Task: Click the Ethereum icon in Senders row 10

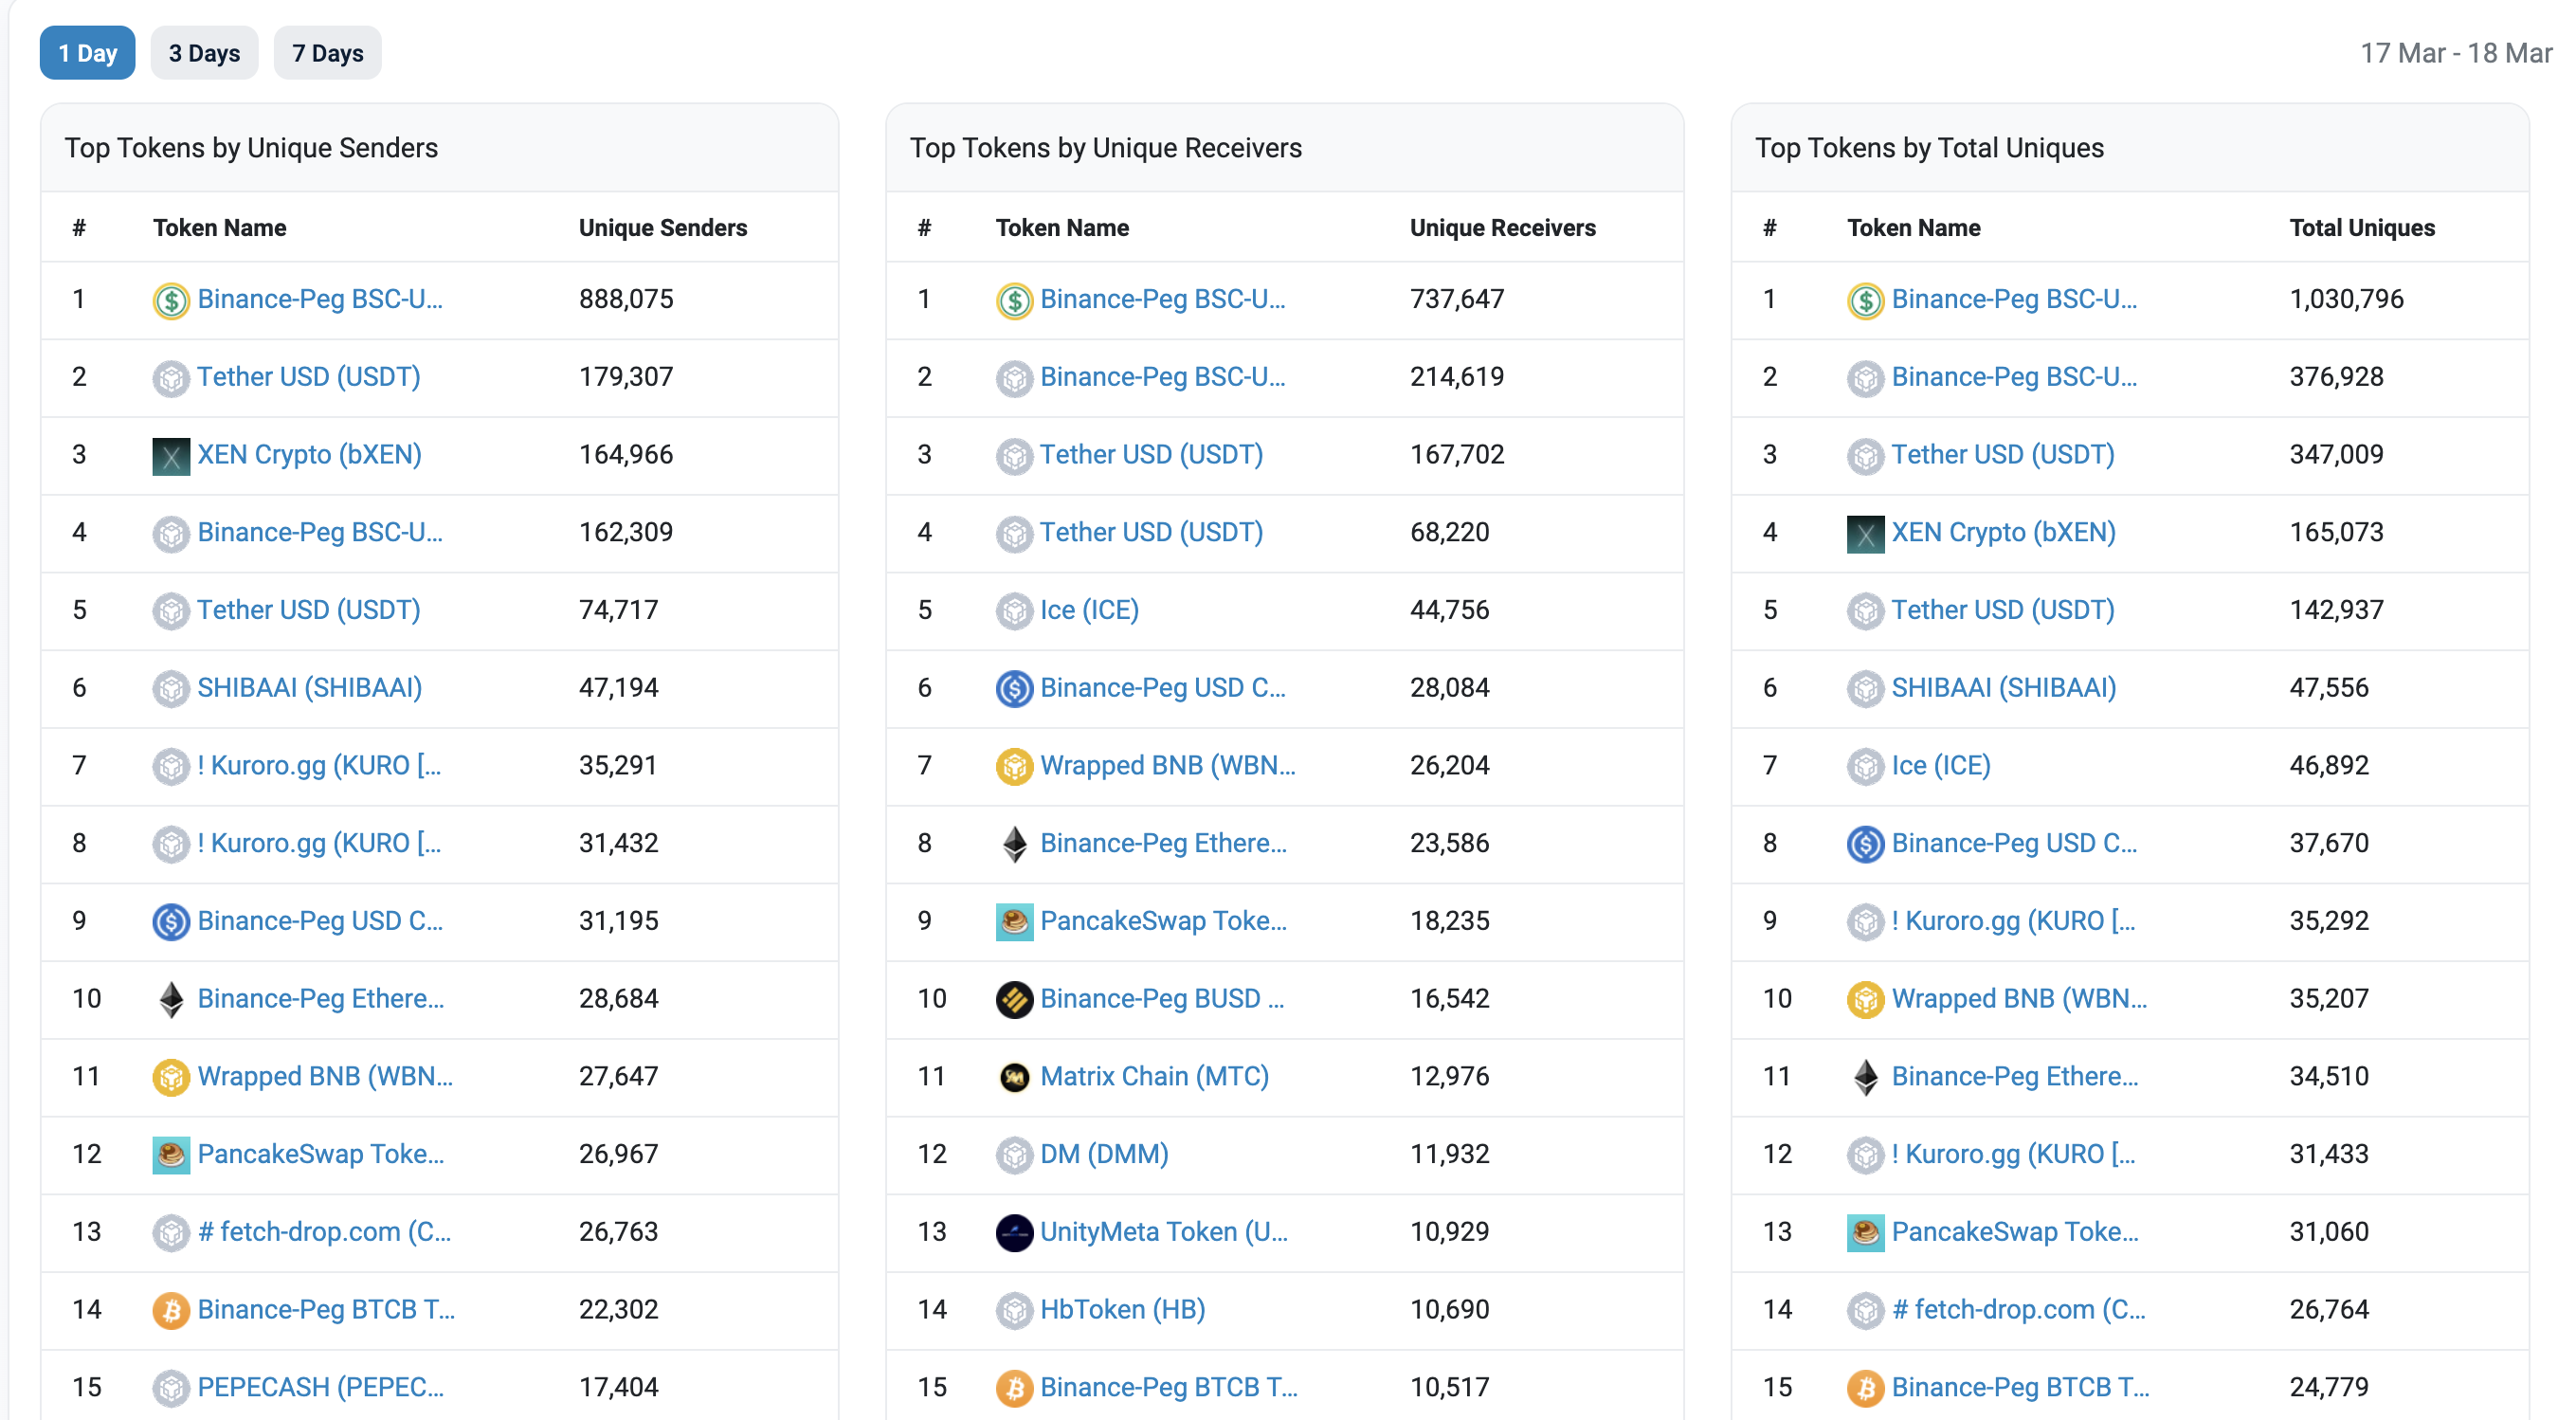Action: [171, 1000]
